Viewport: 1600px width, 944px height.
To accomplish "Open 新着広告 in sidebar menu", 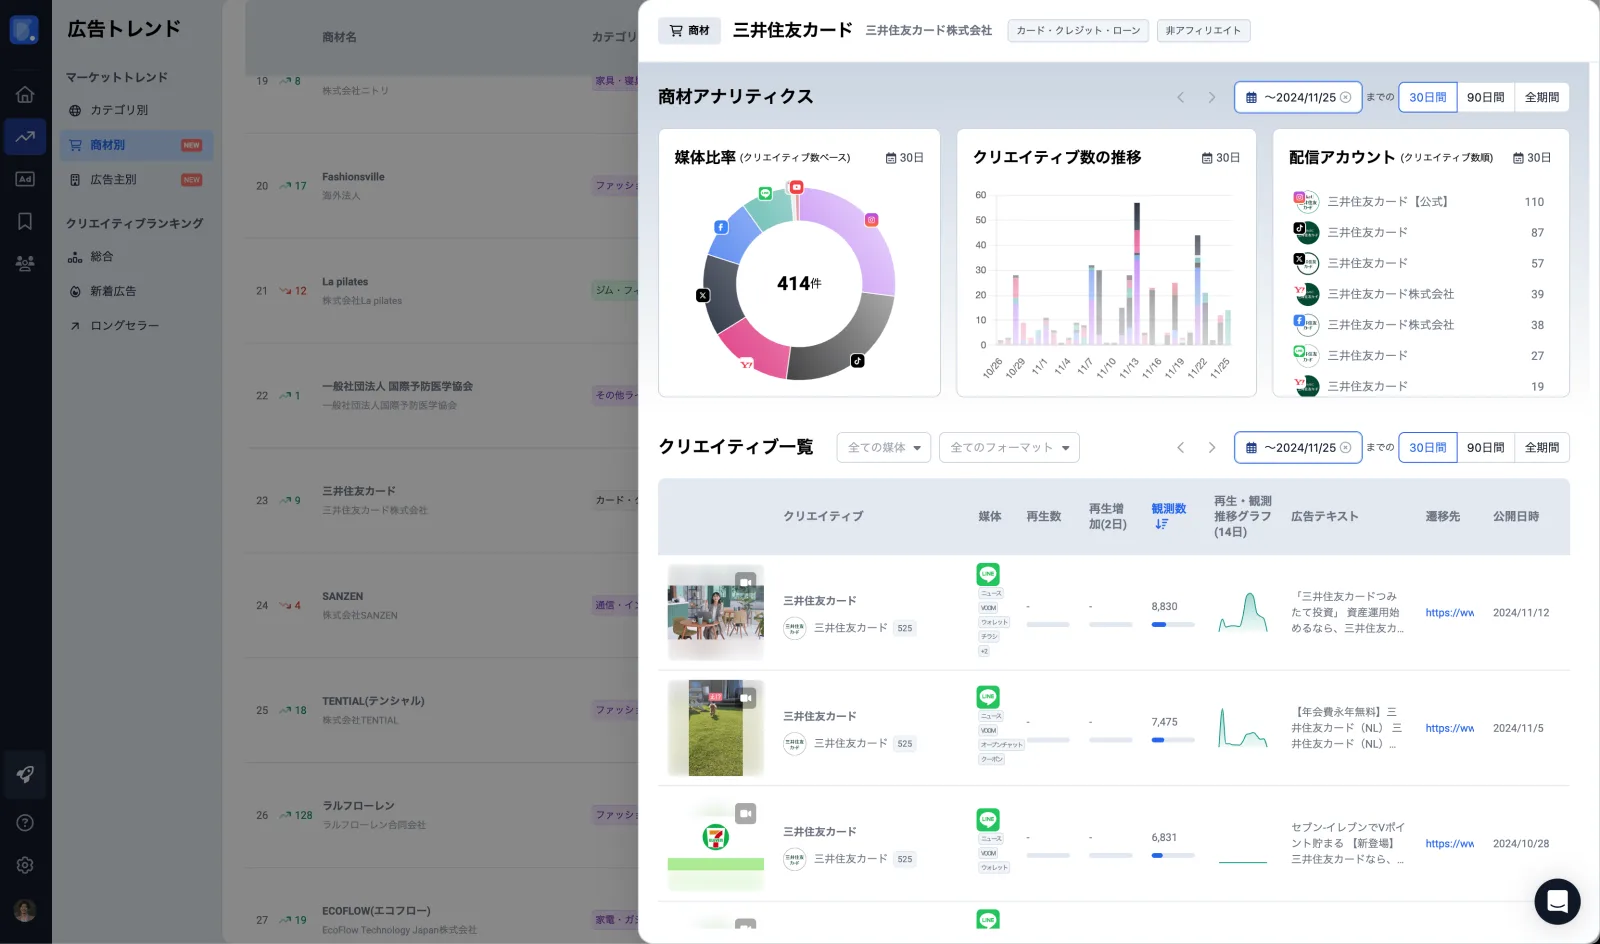I will (136, 291).
